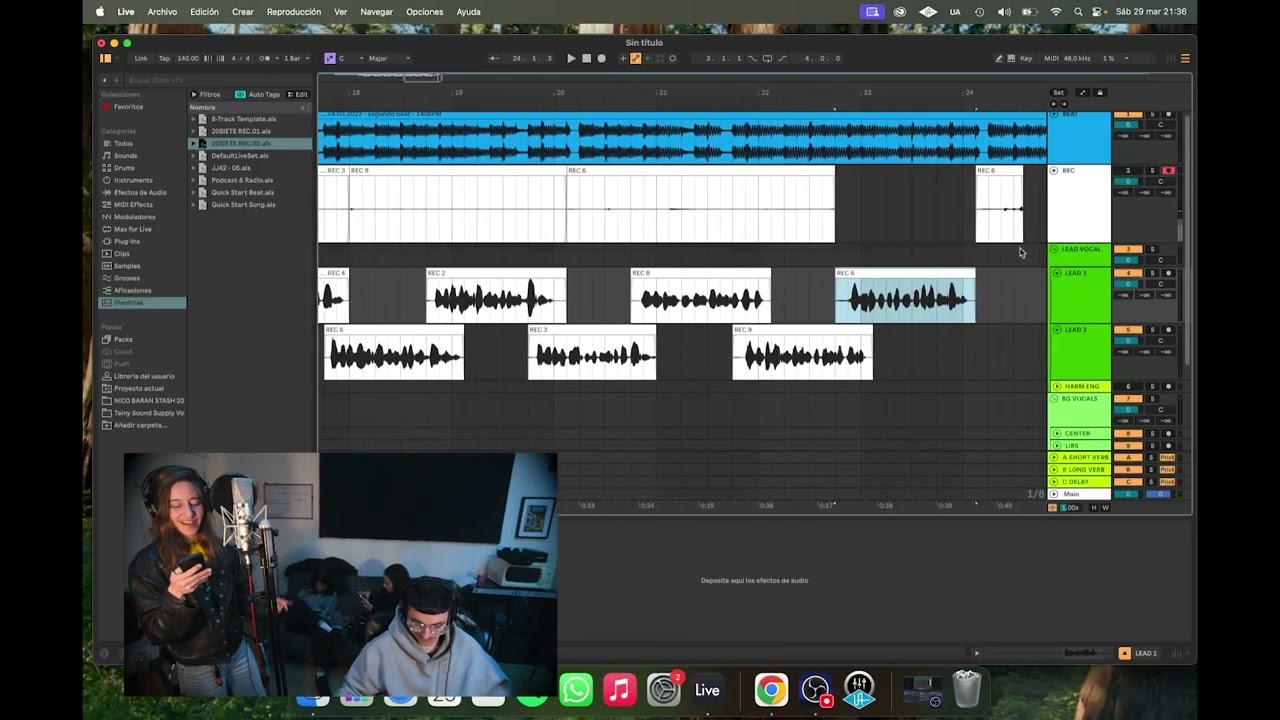The image size is (1280, 720).
Task: Collapse the LEAD VOCAL group track
Action: pyautogui.click(x=1053, y=249)
